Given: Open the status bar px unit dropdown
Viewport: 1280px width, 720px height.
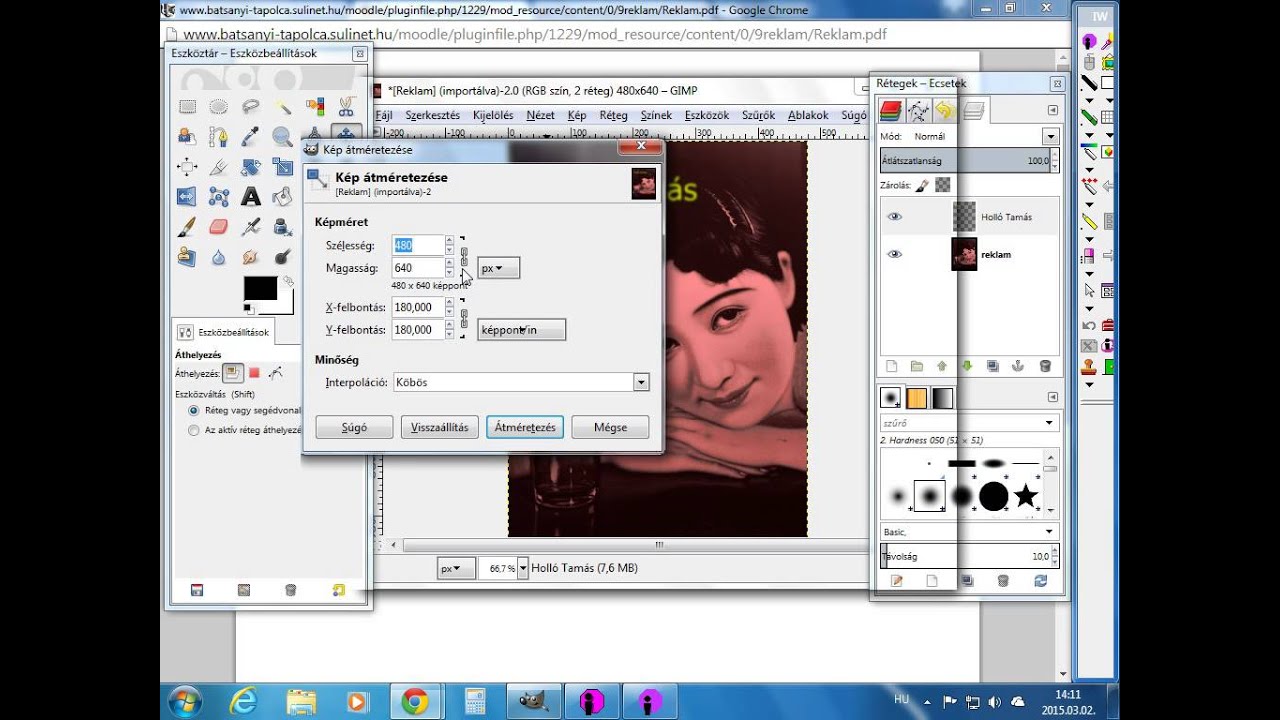Looking at the screenshot, I should (456, 568).
